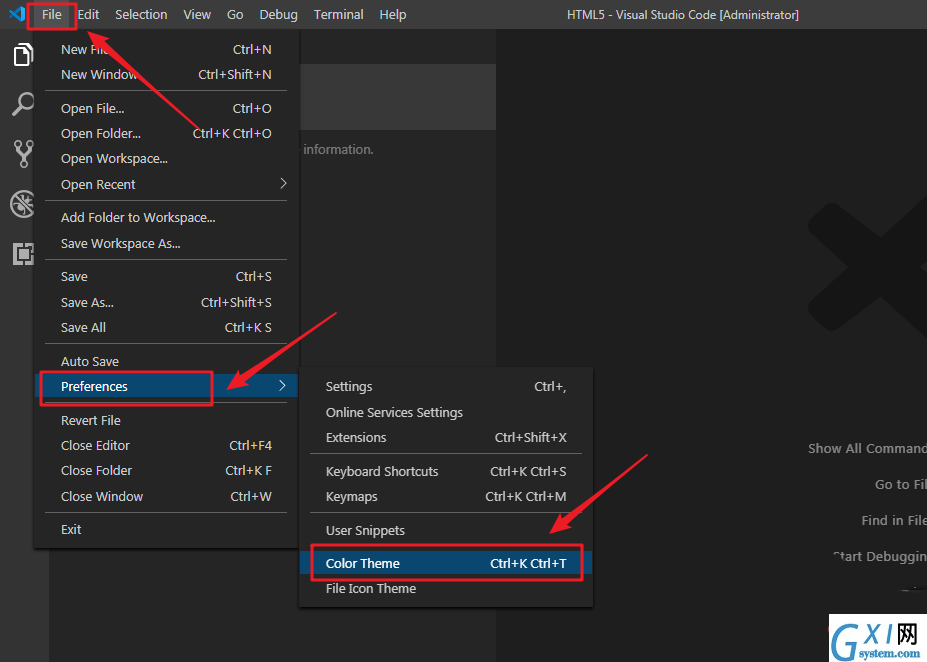Image resolution: width=927 pixels, height=662 pixels.
Task: Expand the Open Recent submenu
Action: [x=166, y=184]
